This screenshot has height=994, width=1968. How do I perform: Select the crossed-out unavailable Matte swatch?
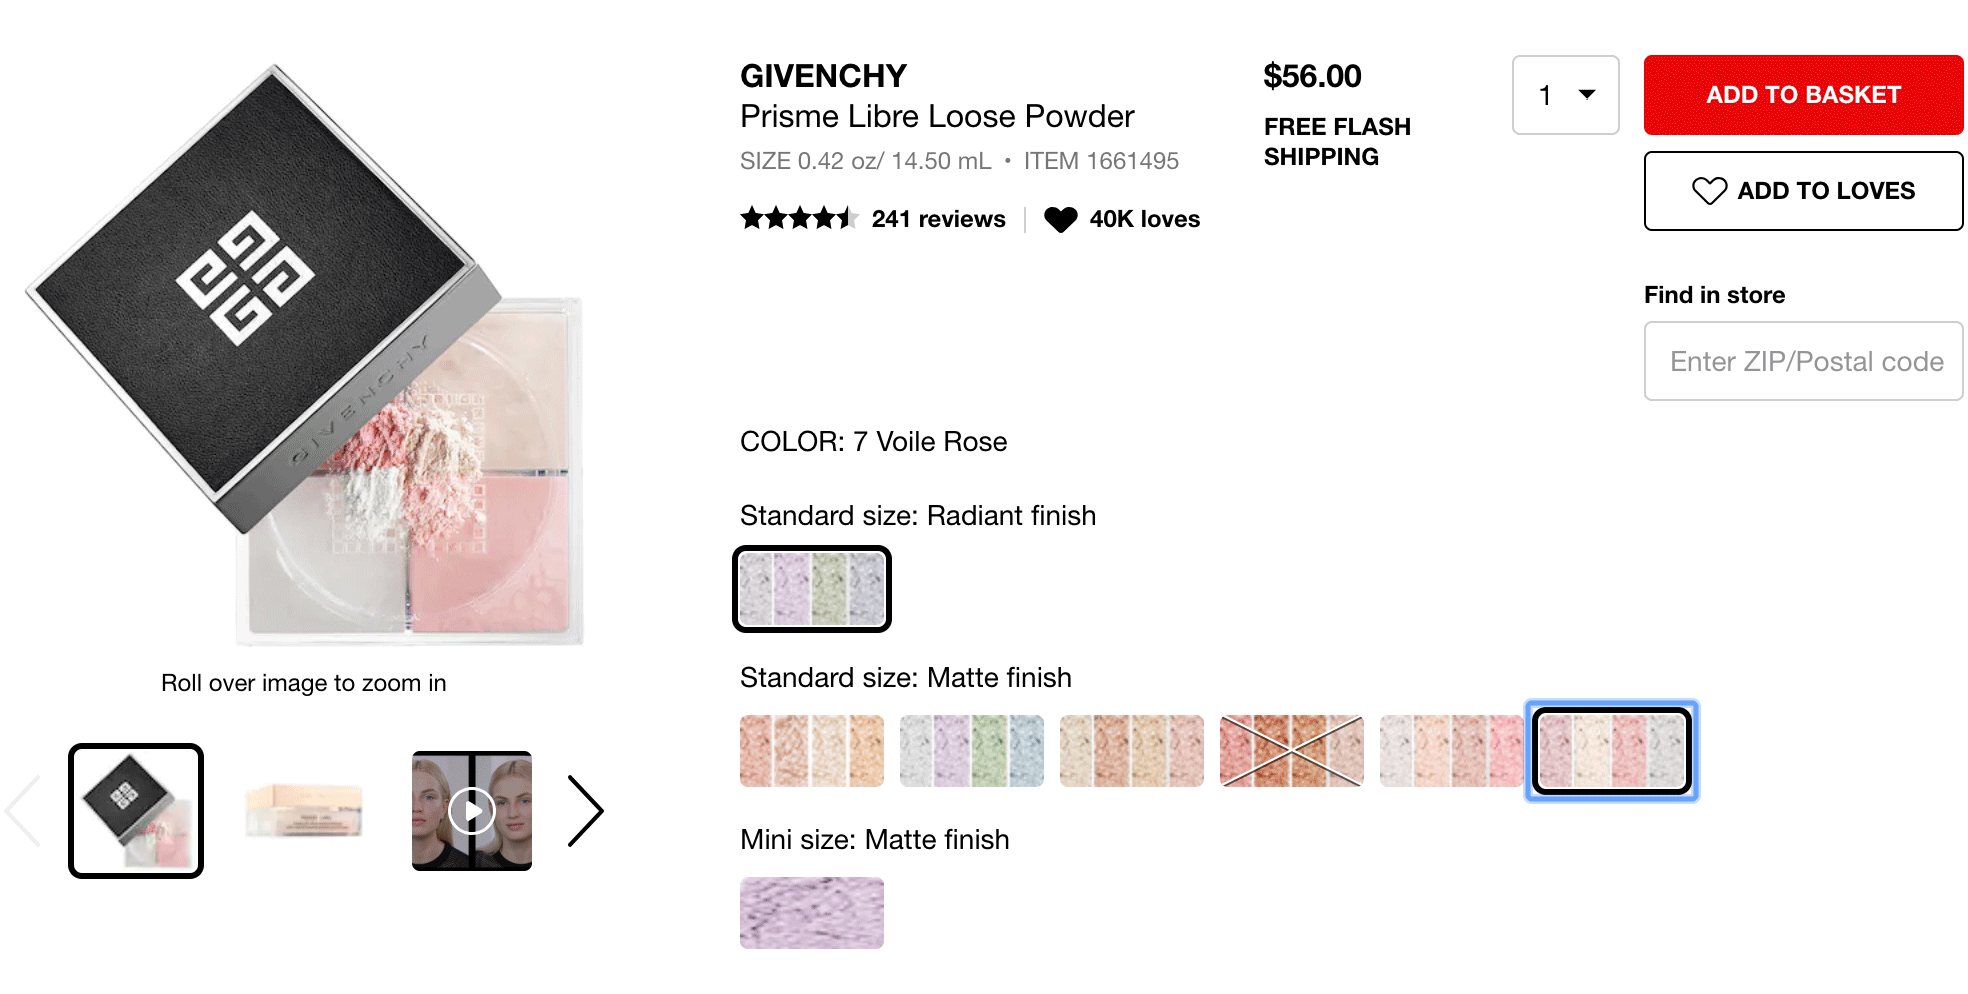(x=1292, y=751)
